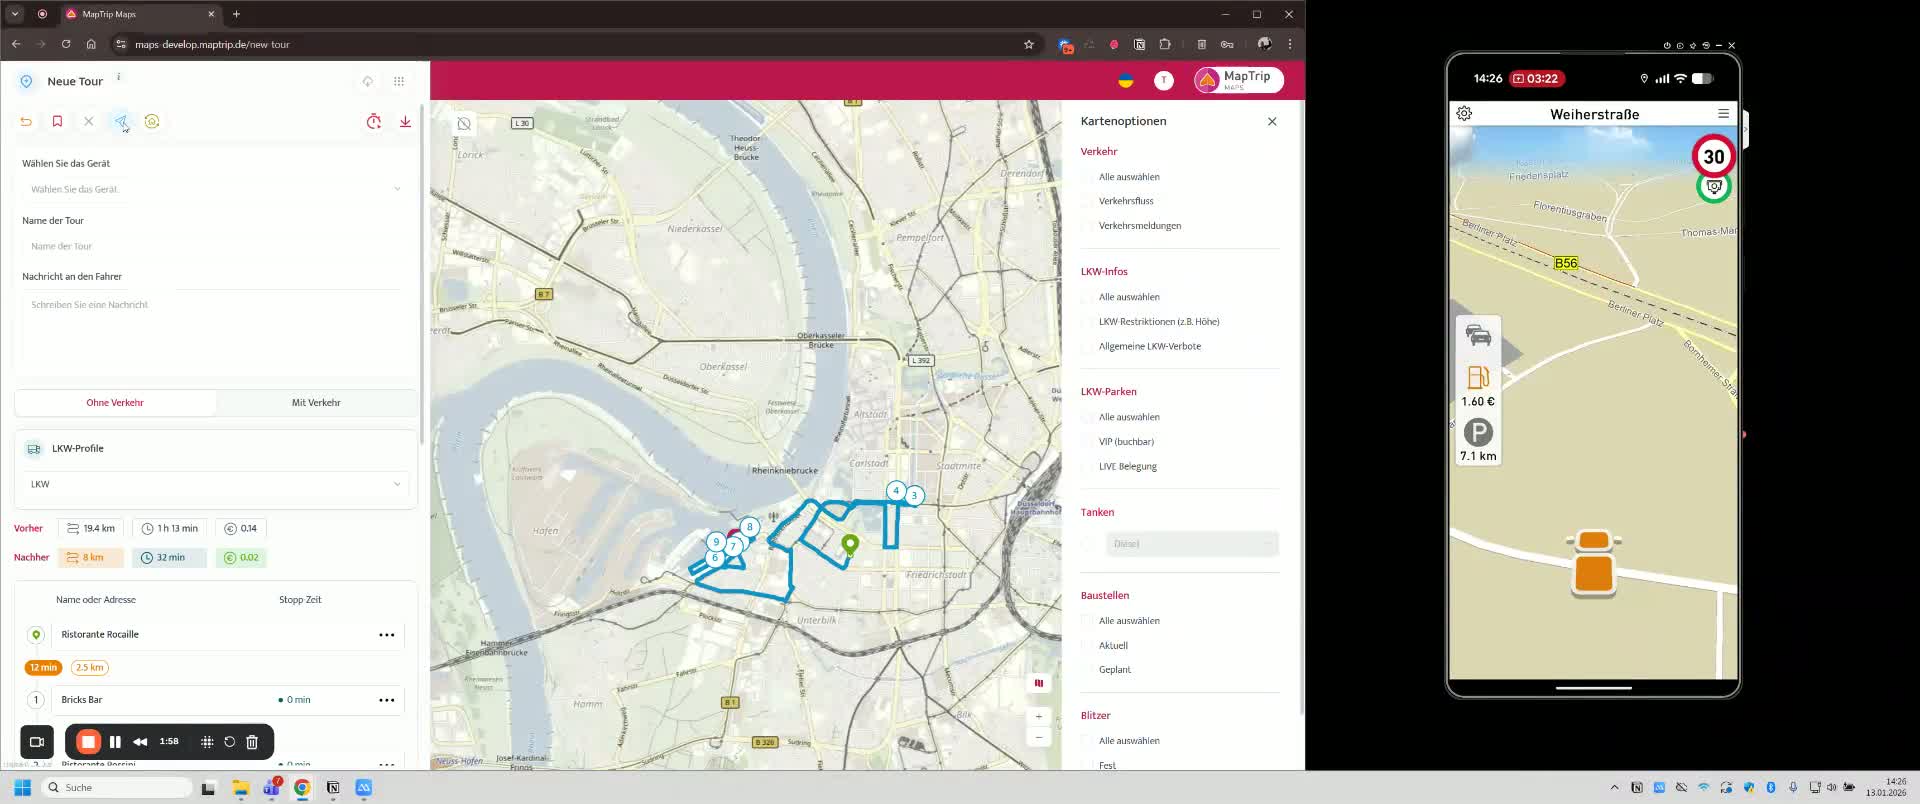Open options menu for Bricks Bar stop
1920x804 pixels.
pyautogui.click(x=387, y=700)
